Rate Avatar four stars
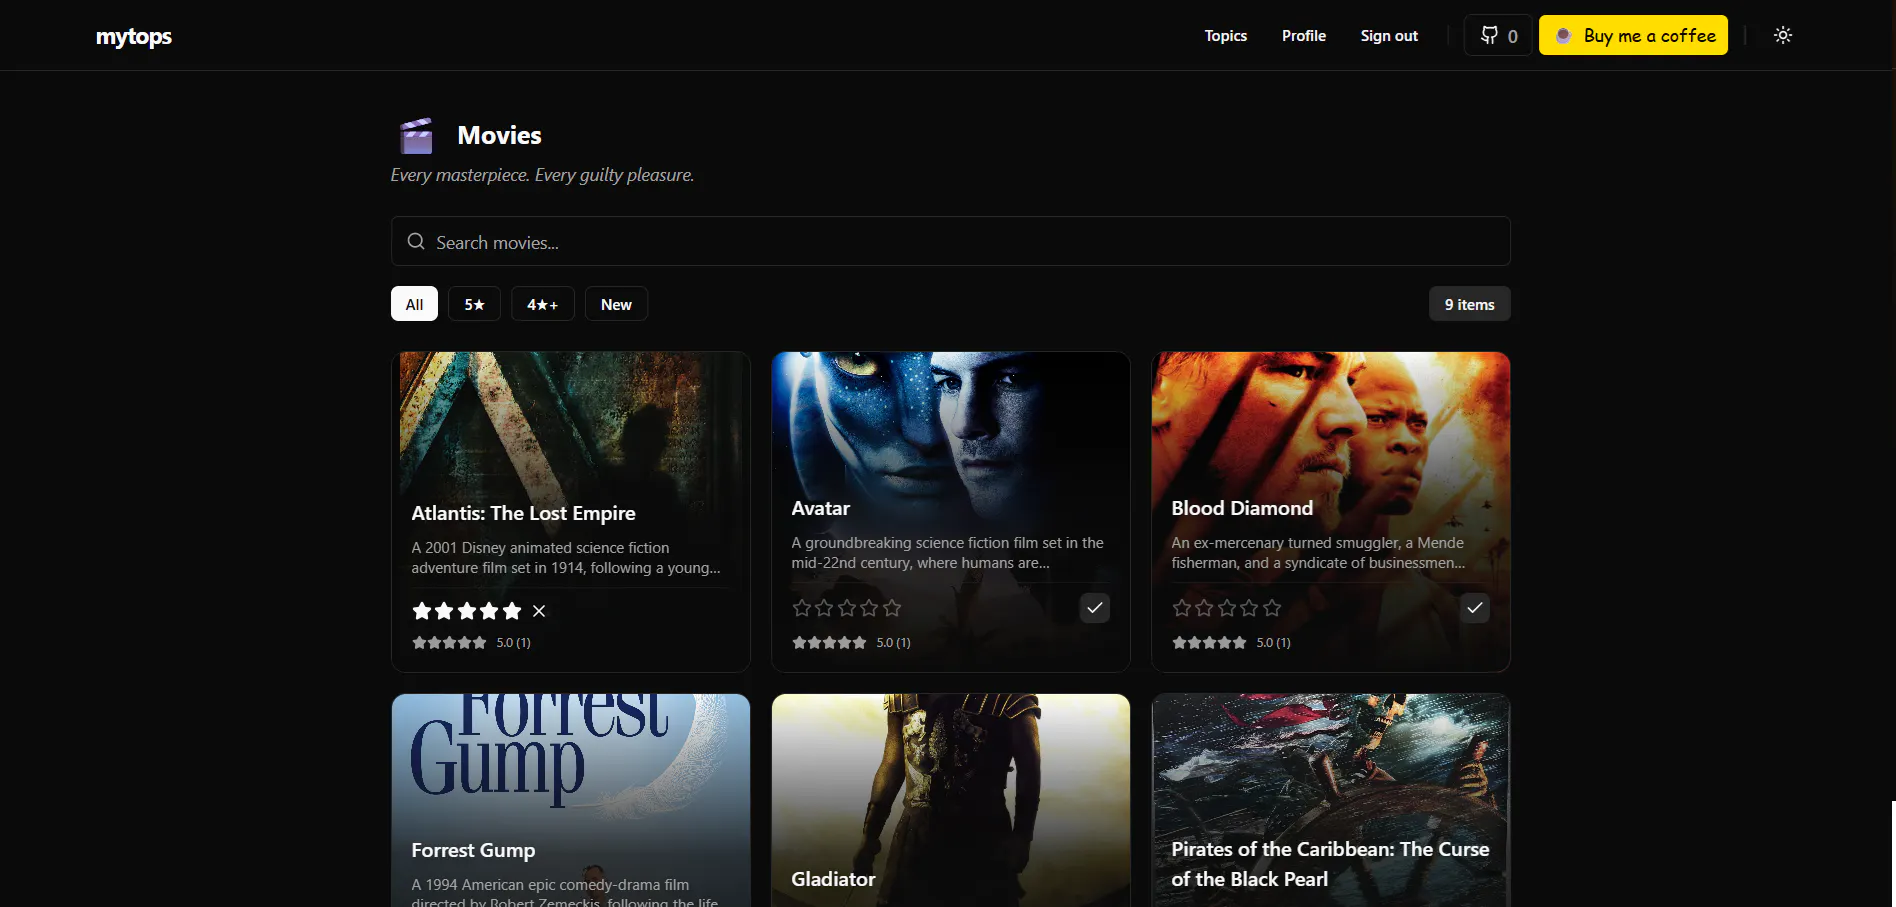Image resolution: width=1896 pixels, height=907 pixels. pyautogui.click(x=869, y=608)
